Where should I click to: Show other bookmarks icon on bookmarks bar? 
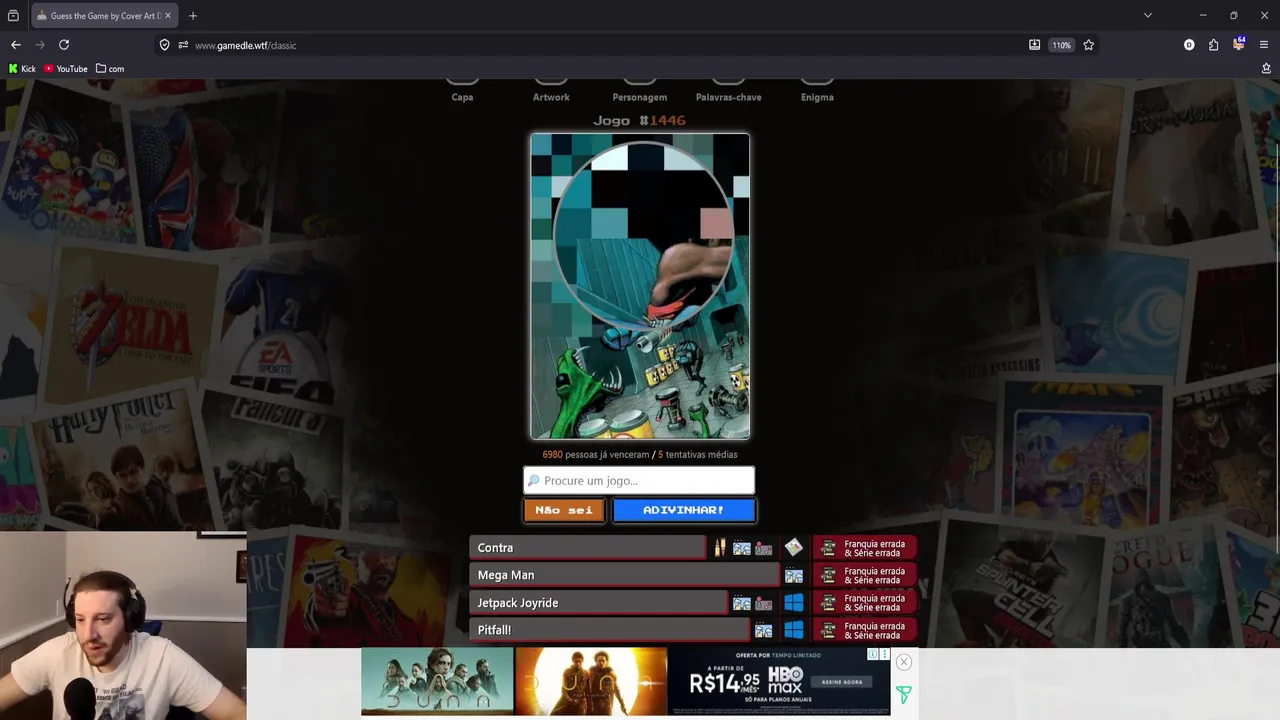coord(1266,69)
